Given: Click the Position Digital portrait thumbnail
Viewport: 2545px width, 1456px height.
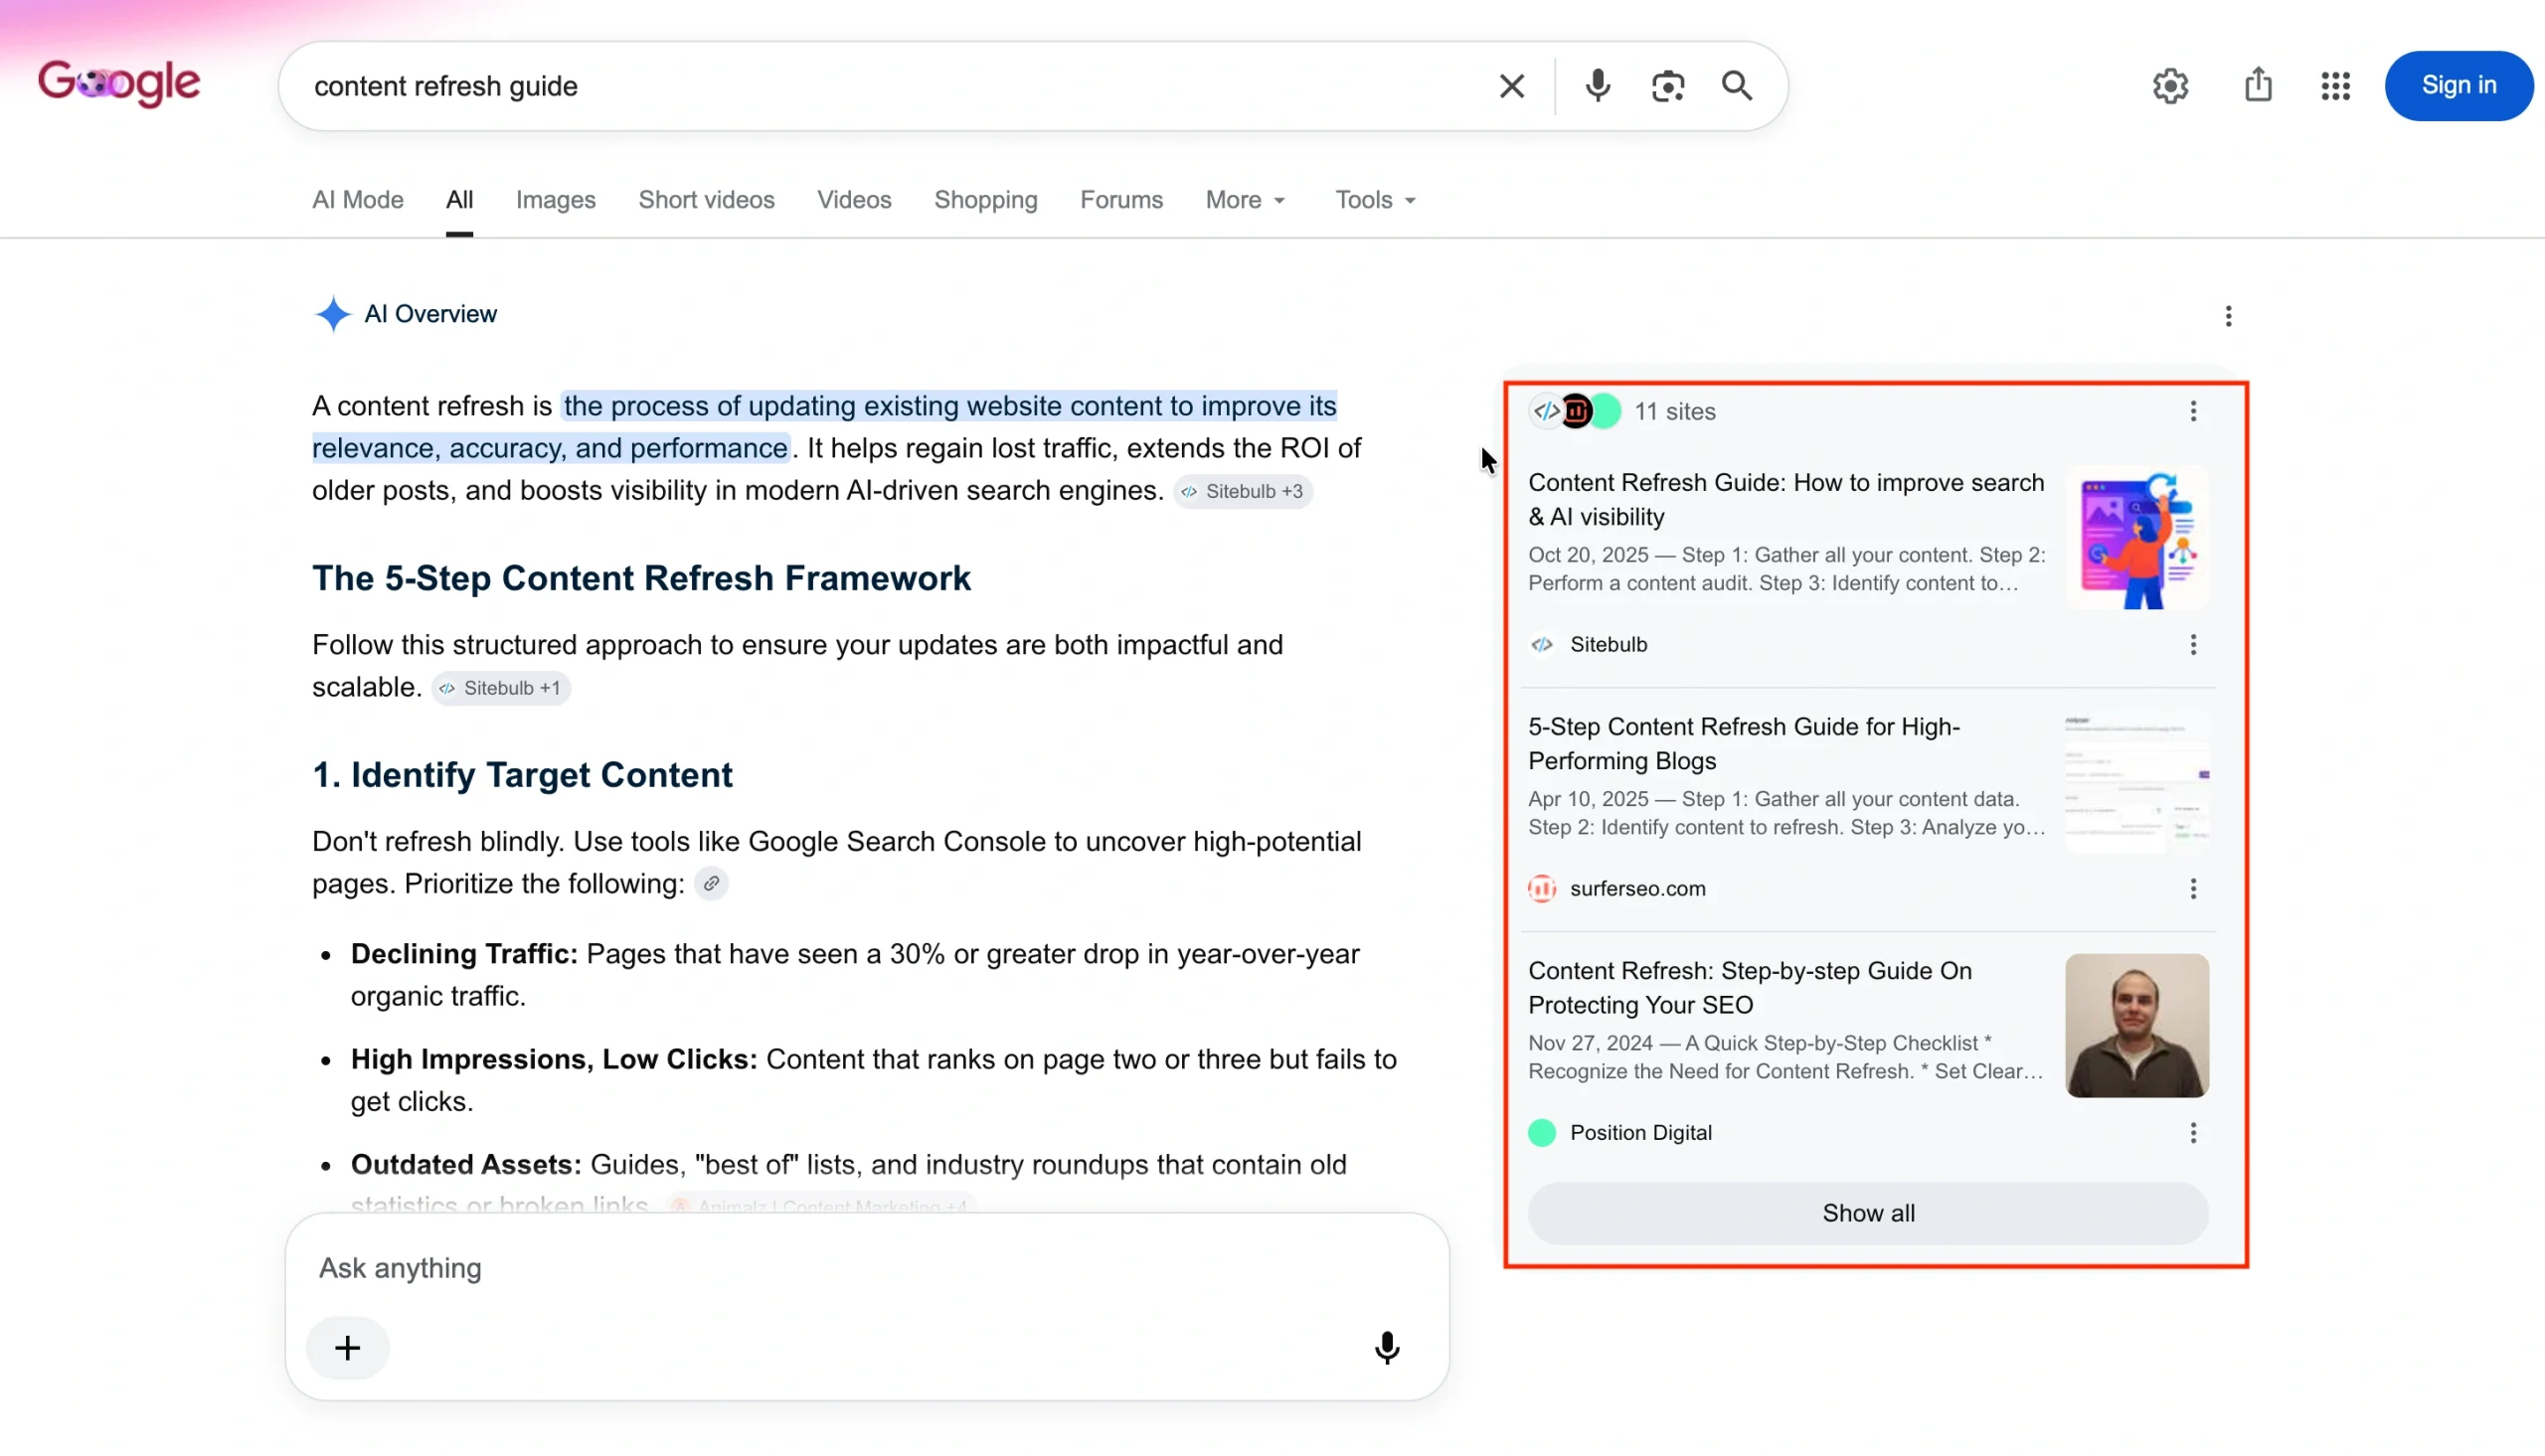Looking at the screenshot, I should (2136, 1025).
